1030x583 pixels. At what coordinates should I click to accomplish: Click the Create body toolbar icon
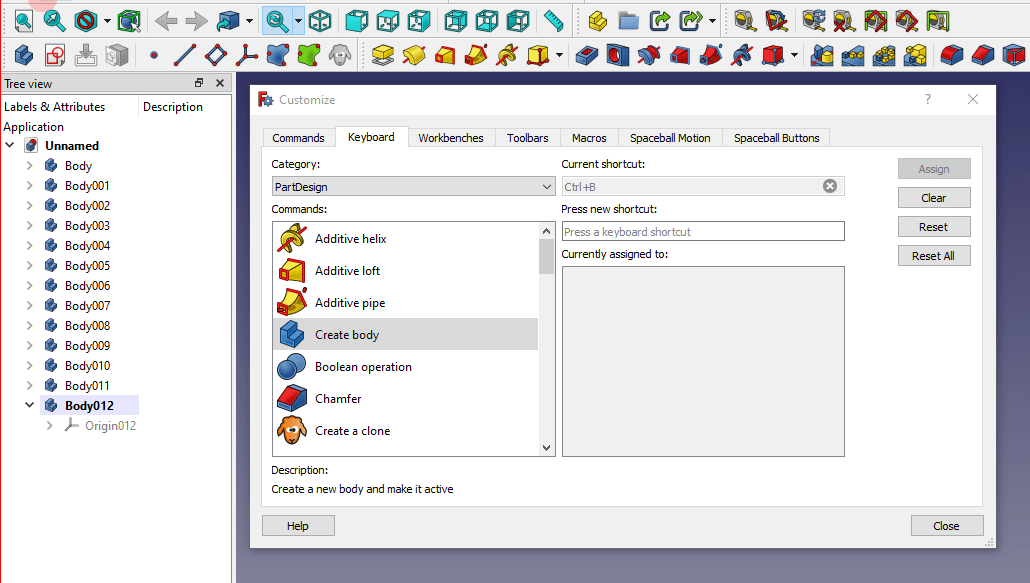click(22, 57)
